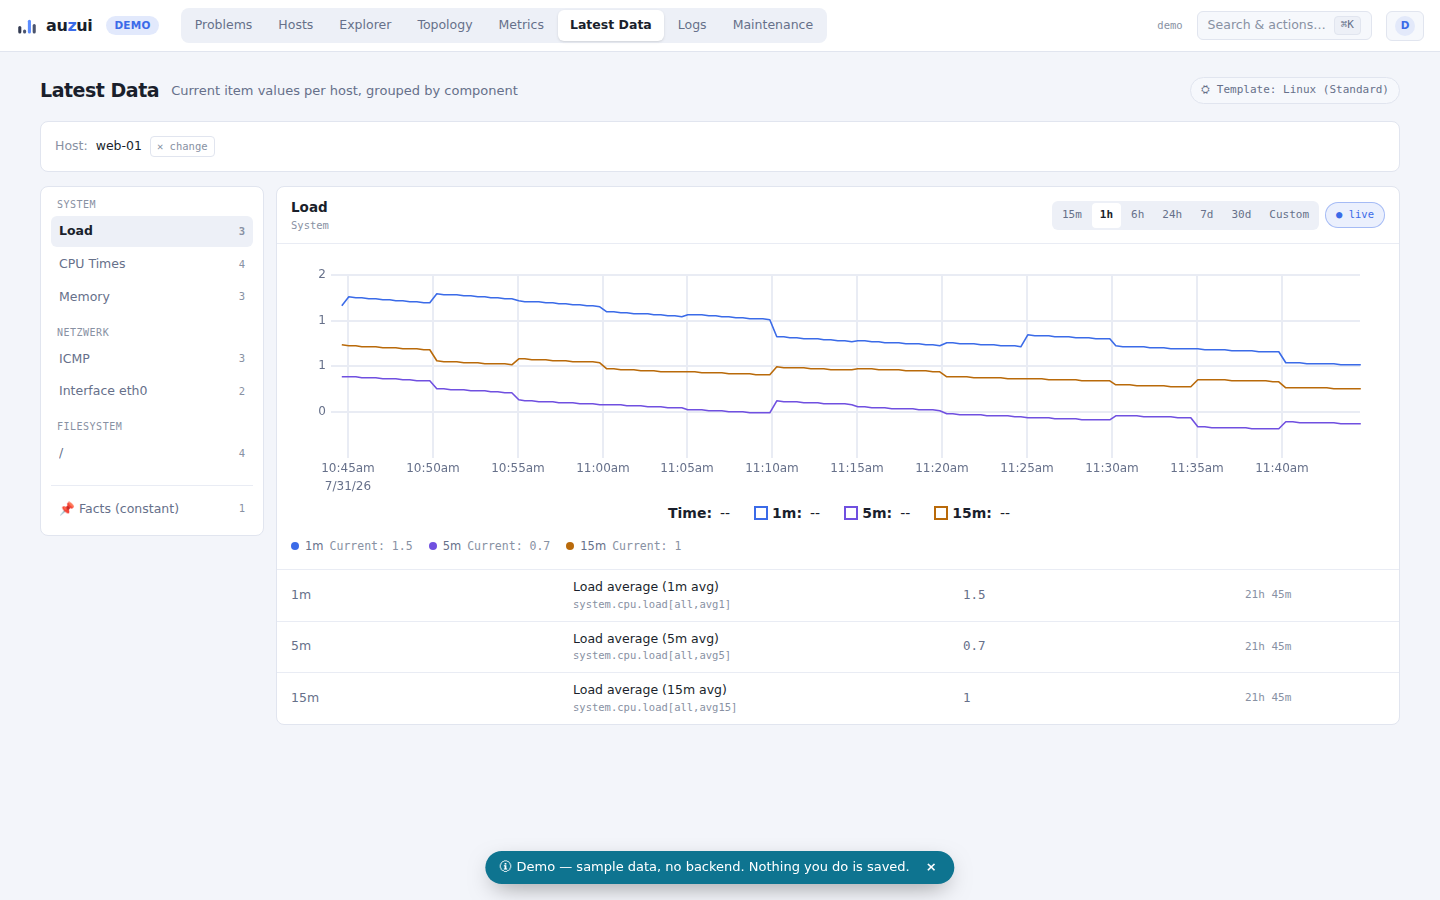Open Facts (constant) in the sidebar
This screenshot has height=900, width=1440.
[x=152, y=509]
